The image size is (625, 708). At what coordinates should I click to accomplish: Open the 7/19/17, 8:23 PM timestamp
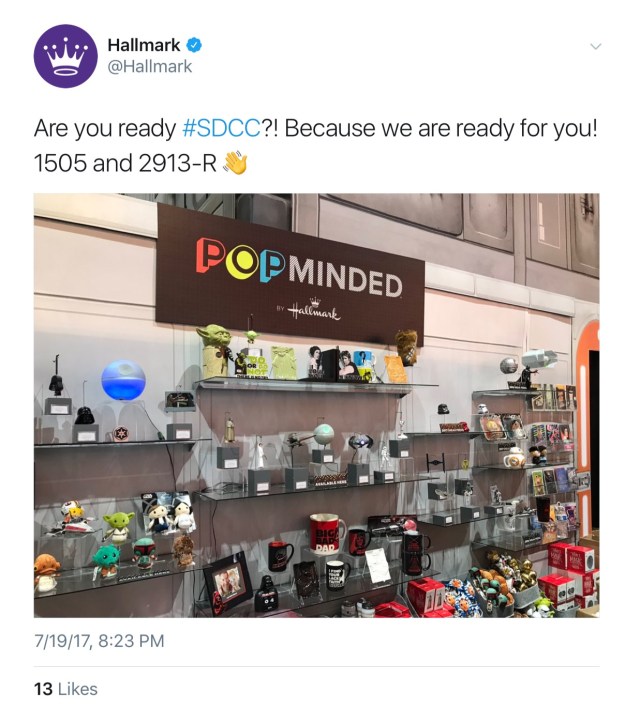[x=99, y=641]
